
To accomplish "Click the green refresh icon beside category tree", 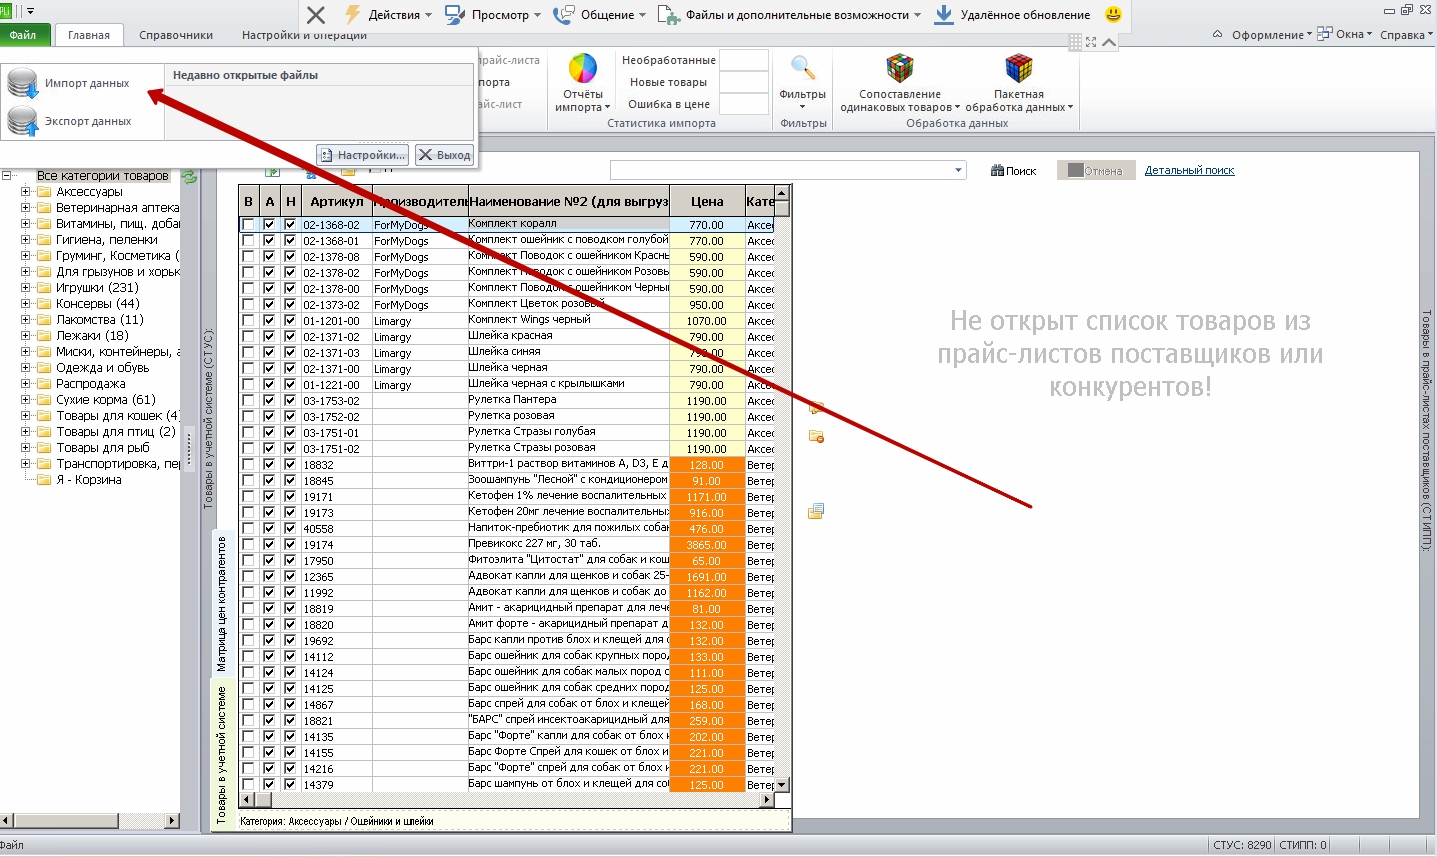I will click(189, 176).
